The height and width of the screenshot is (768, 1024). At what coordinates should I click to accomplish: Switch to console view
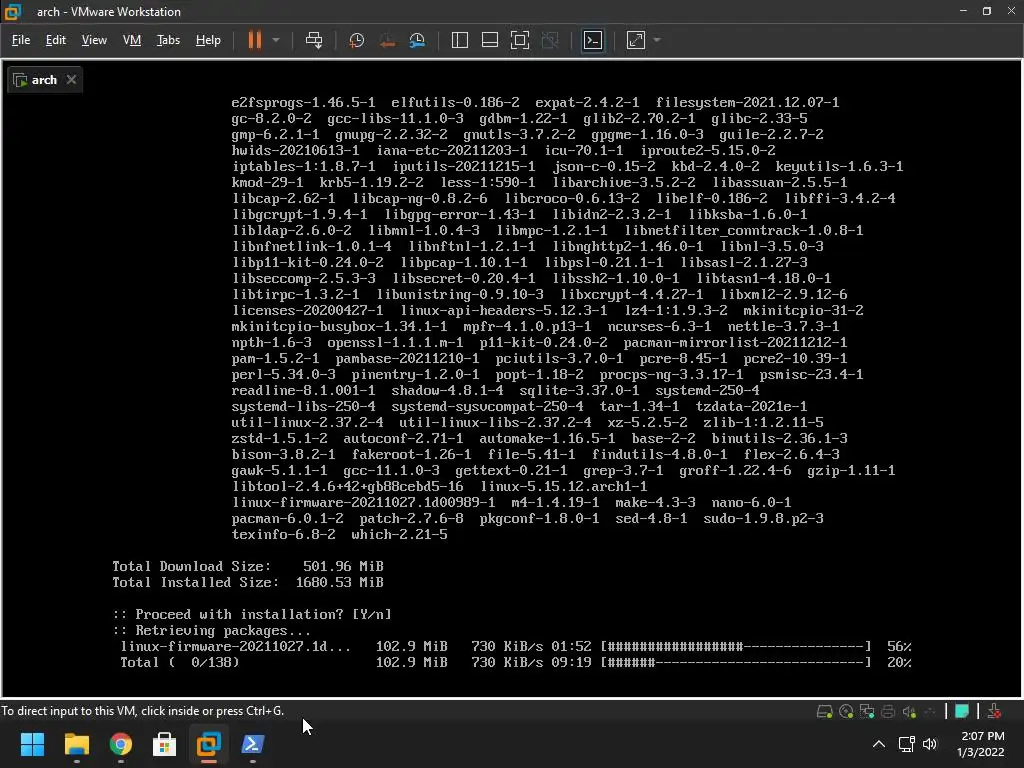point(592,40)
